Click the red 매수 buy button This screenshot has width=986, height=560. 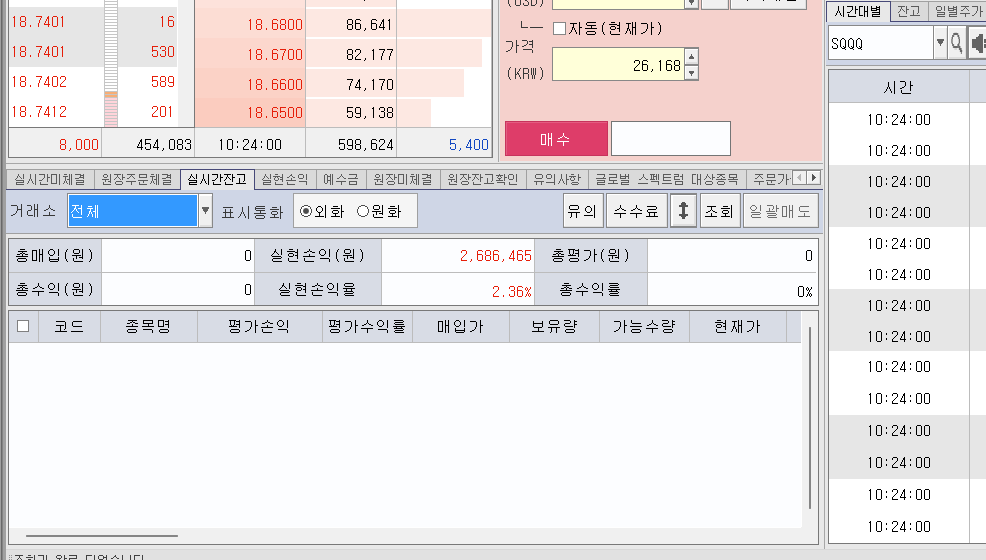pos(556,138)
